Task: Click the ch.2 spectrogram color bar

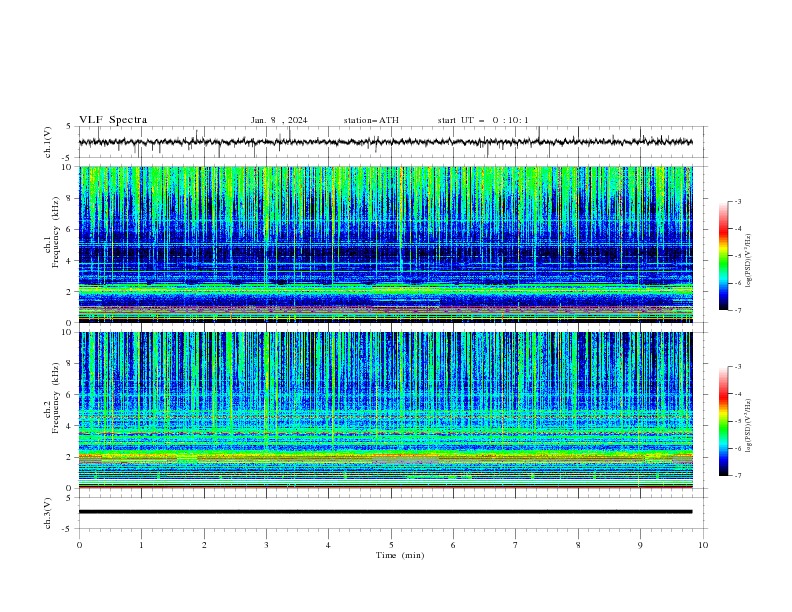Action: click(723, 421)
